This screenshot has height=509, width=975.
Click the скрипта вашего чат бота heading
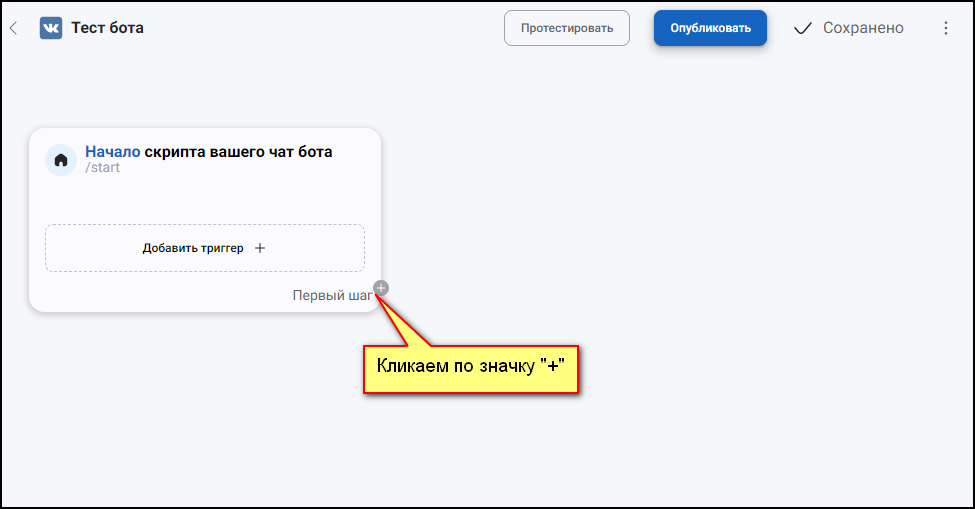click(x=238, y=152)
